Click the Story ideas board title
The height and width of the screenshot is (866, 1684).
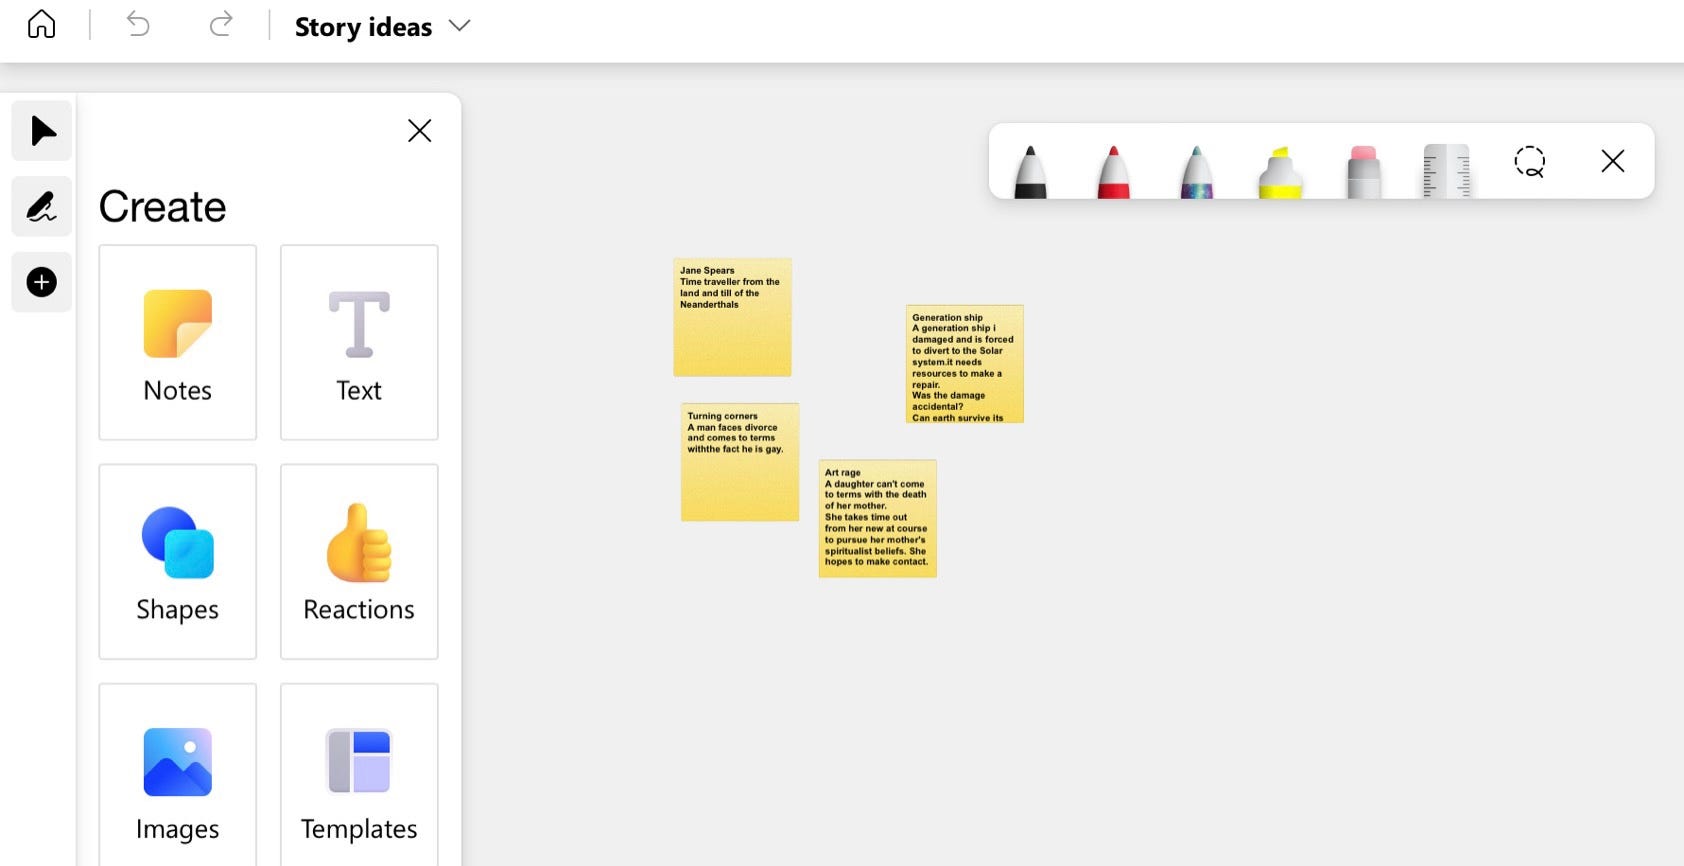[x=364, y=27]
